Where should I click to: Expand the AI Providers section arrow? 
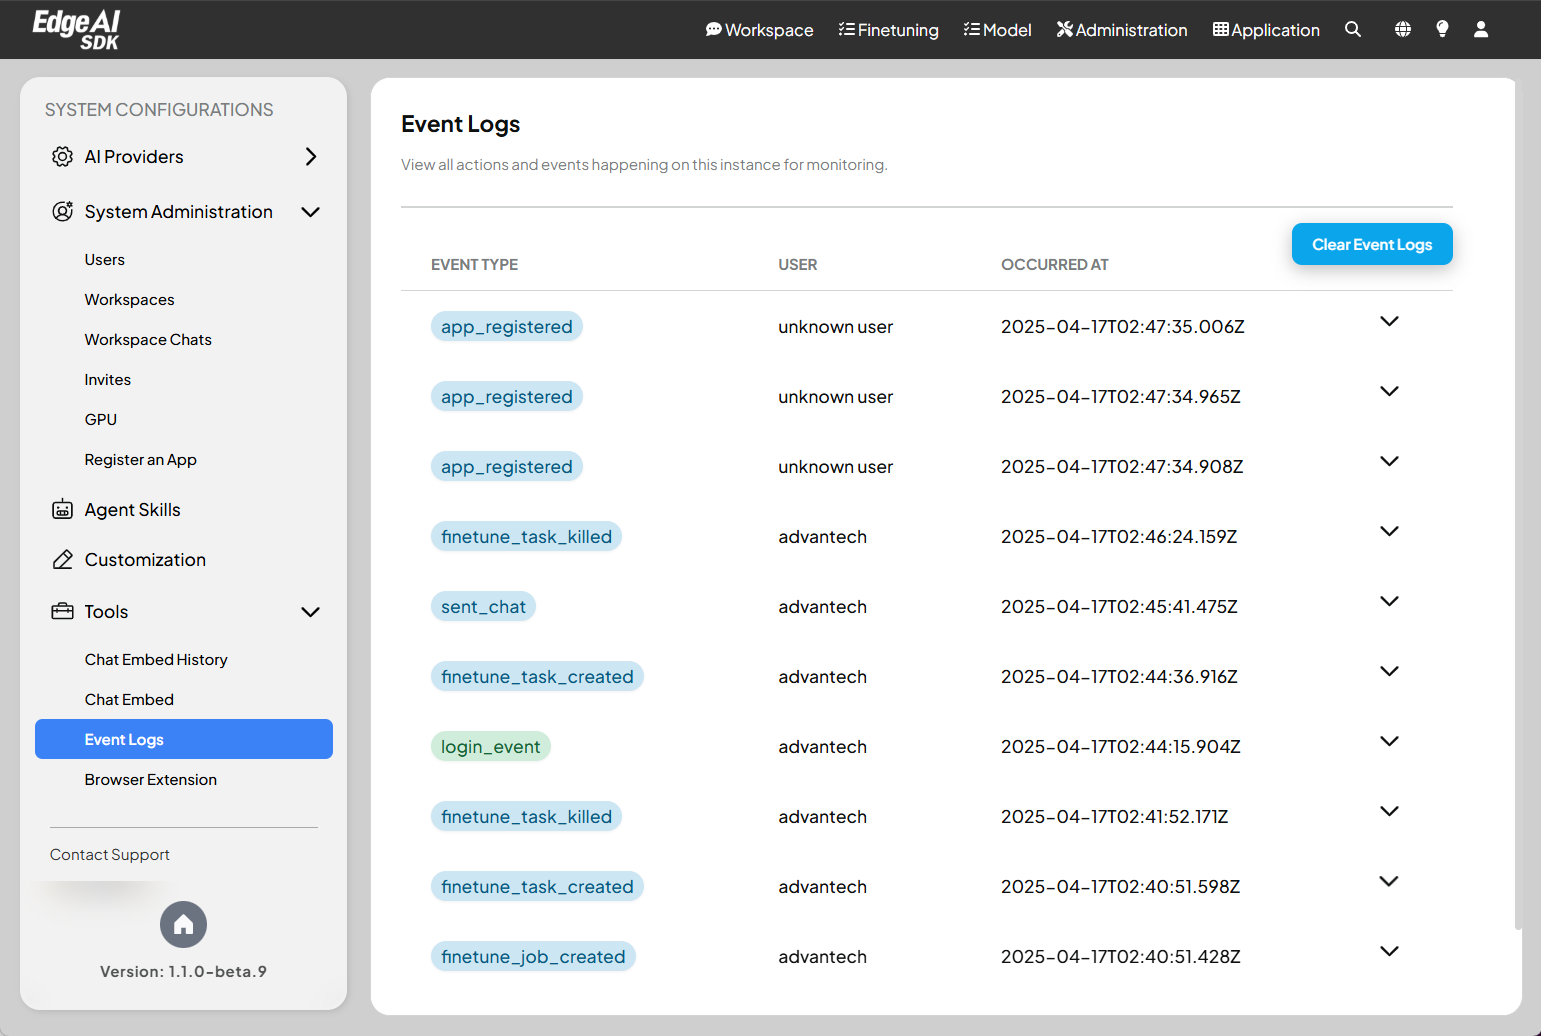click(x=311, y=157)
